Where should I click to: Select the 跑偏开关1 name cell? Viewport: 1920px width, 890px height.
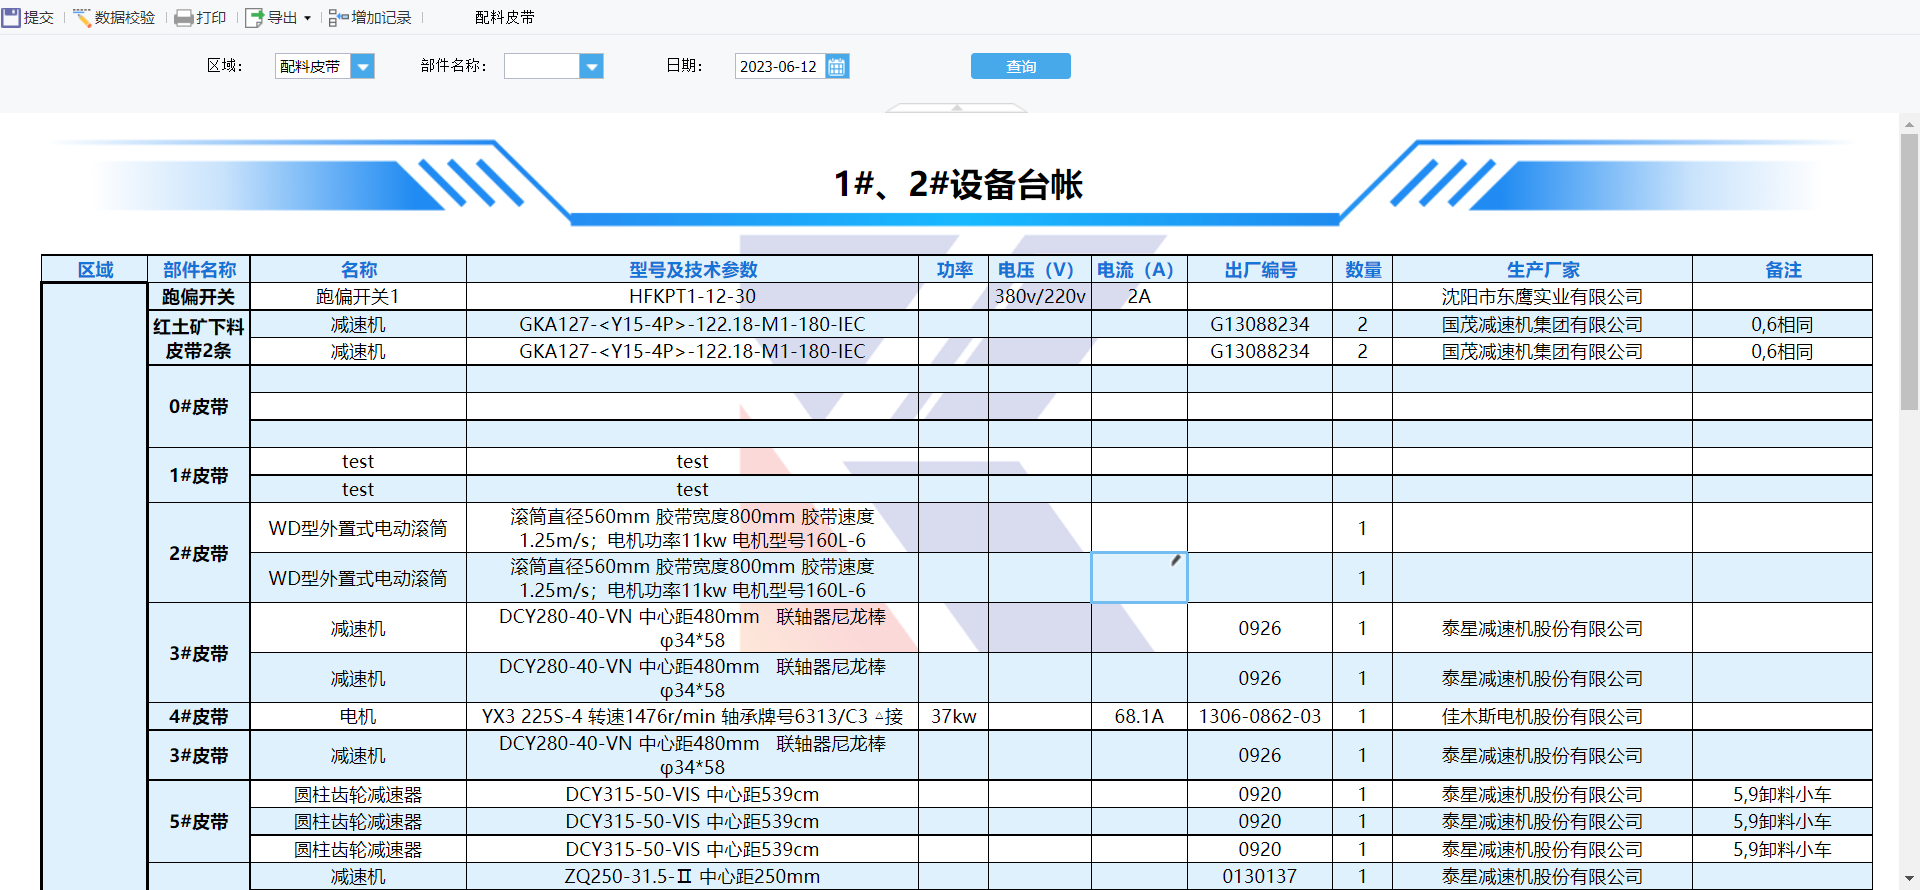tap(358, 297)
